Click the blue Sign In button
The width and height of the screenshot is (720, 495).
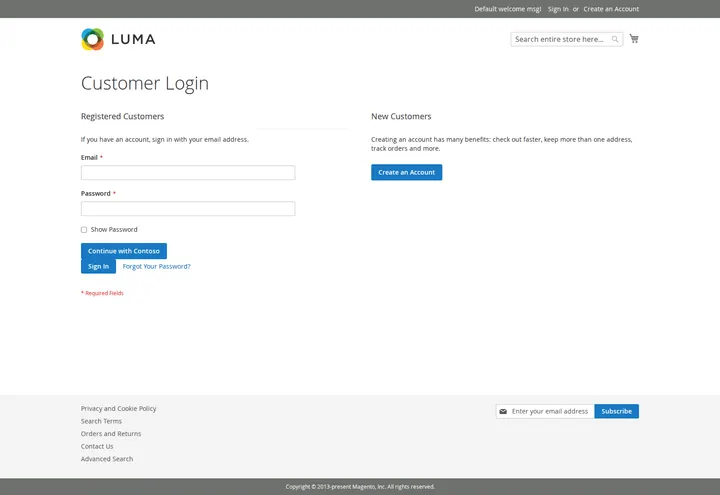98,266
